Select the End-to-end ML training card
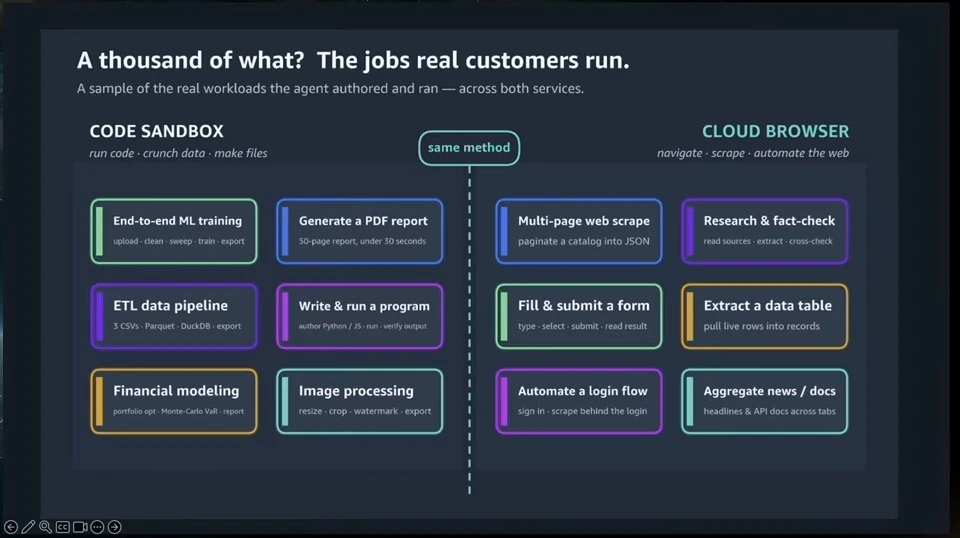 pos(174,231)
